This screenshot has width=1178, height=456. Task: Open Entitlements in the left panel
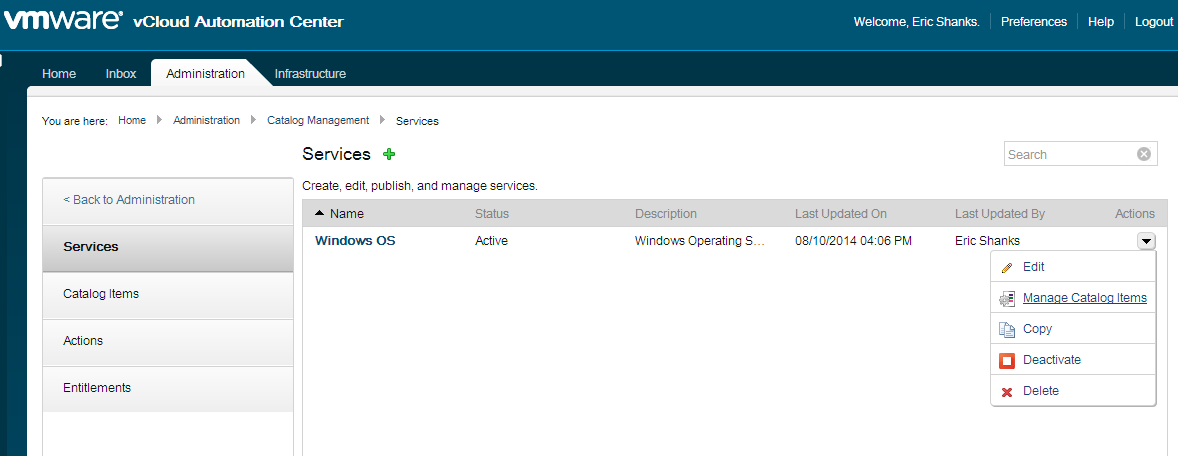(x=97, y=388)
